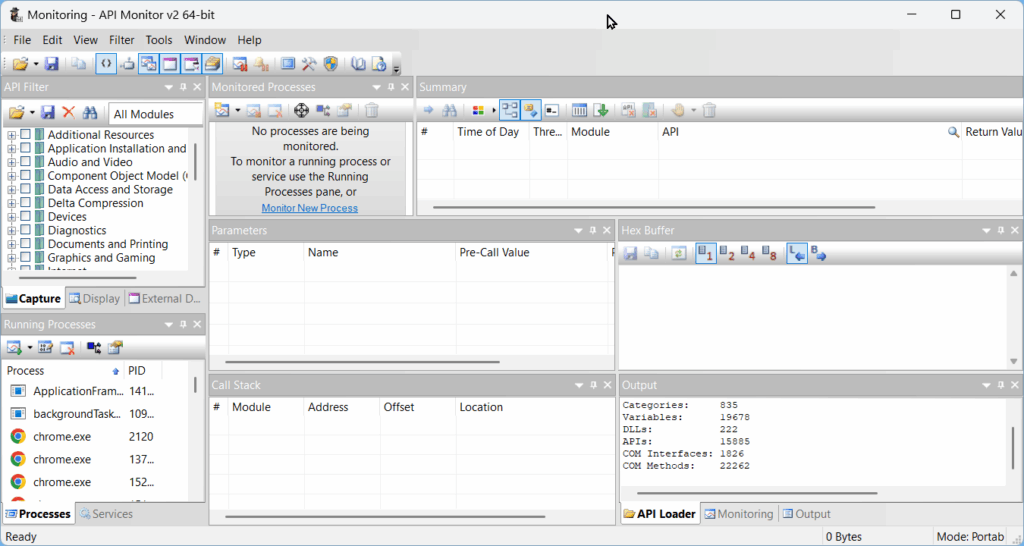
Task: Open the Tools menu
Action: tap(159, 40)
